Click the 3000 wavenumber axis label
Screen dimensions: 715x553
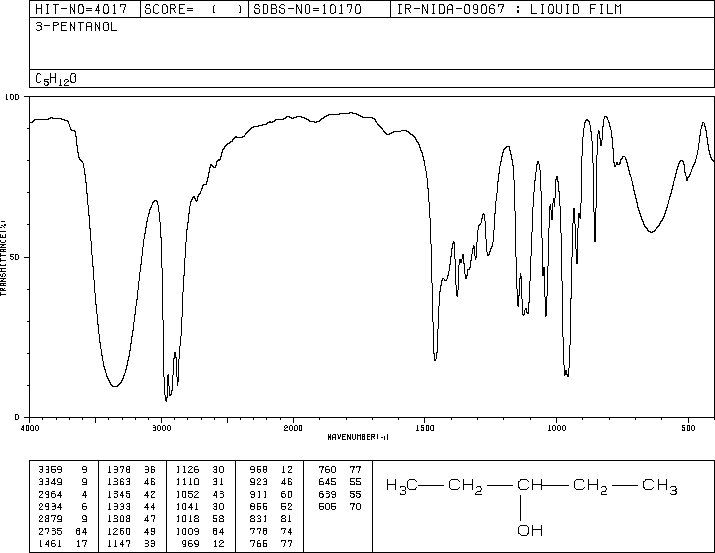point(162,428)
